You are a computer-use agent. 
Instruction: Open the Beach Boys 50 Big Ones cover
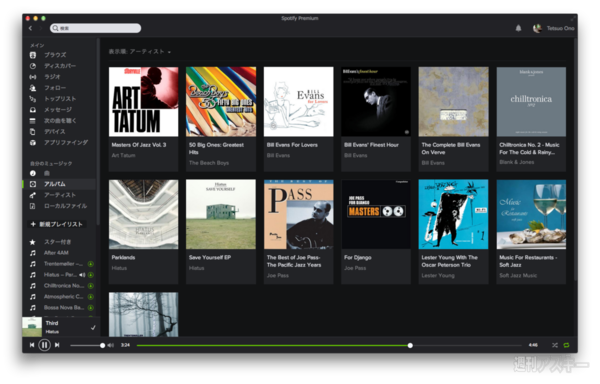(221, 102)
